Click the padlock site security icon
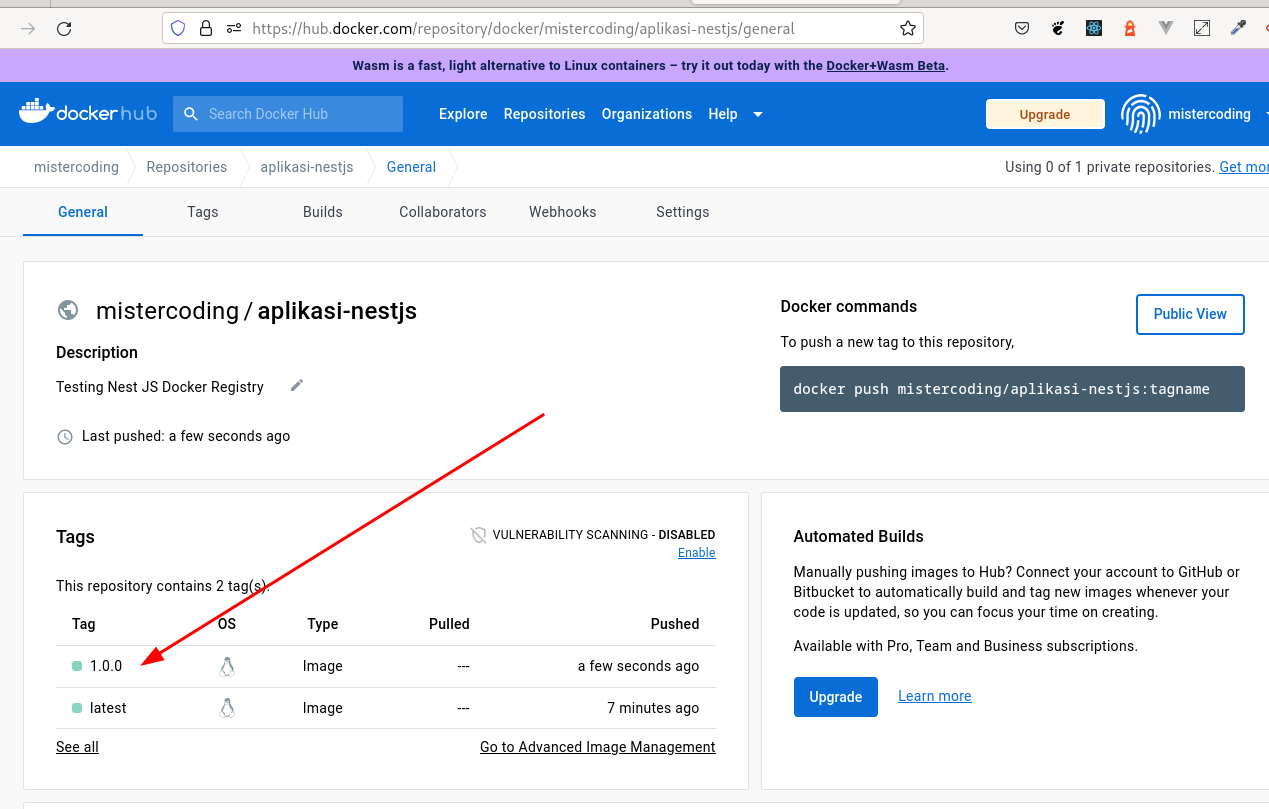 (206, 29)
